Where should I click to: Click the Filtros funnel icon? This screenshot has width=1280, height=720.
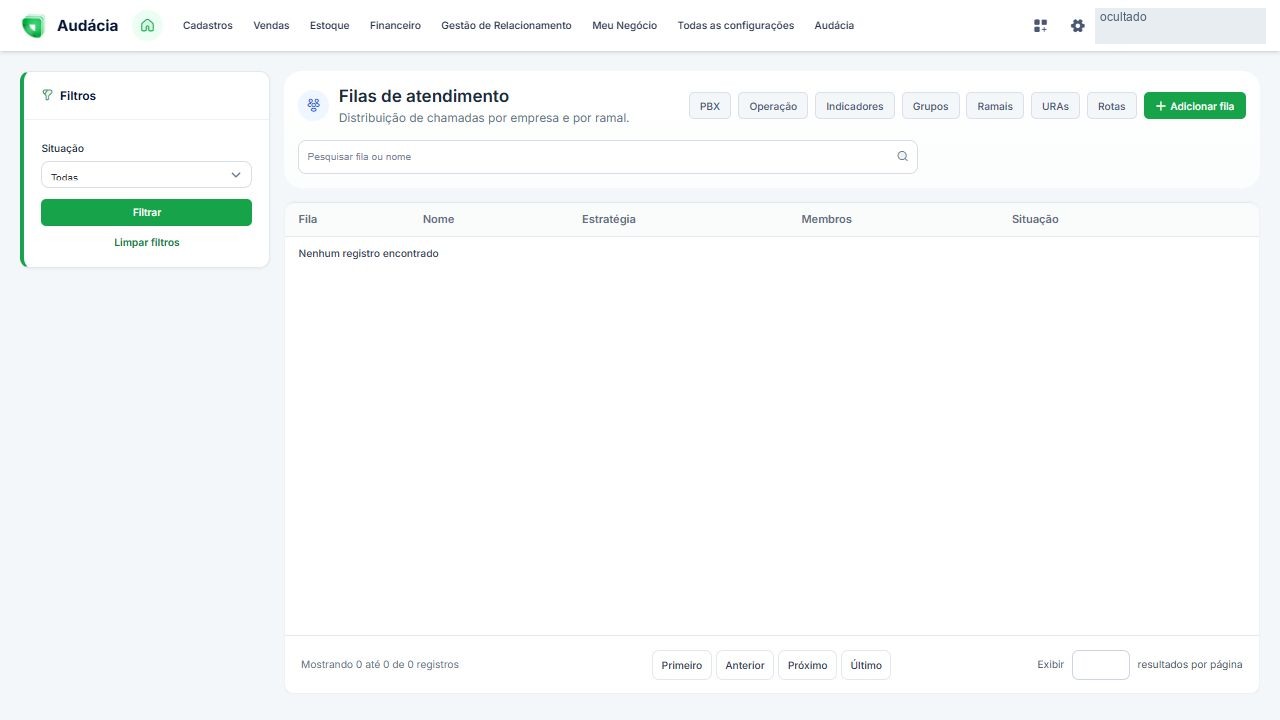pyautogui.click(x=47, y=96)
